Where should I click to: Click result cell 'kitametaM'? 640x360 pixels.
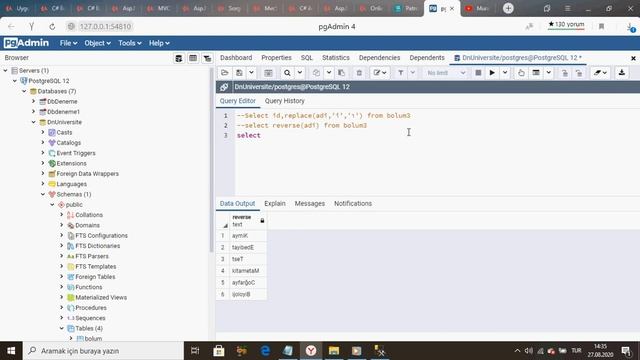coord(248,271)
